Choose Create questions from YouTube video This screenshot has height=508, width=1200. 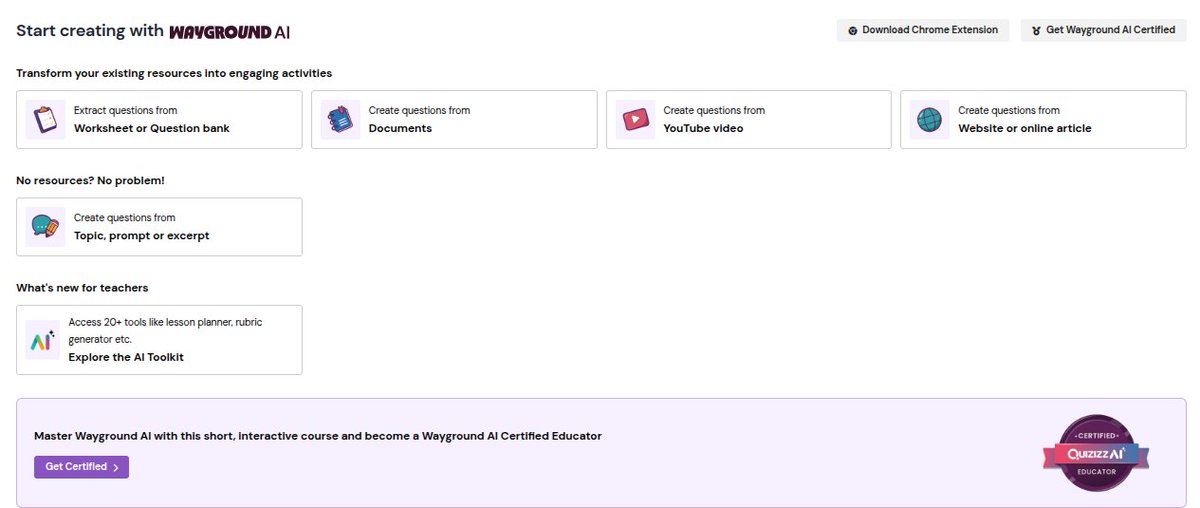(748, 120)
